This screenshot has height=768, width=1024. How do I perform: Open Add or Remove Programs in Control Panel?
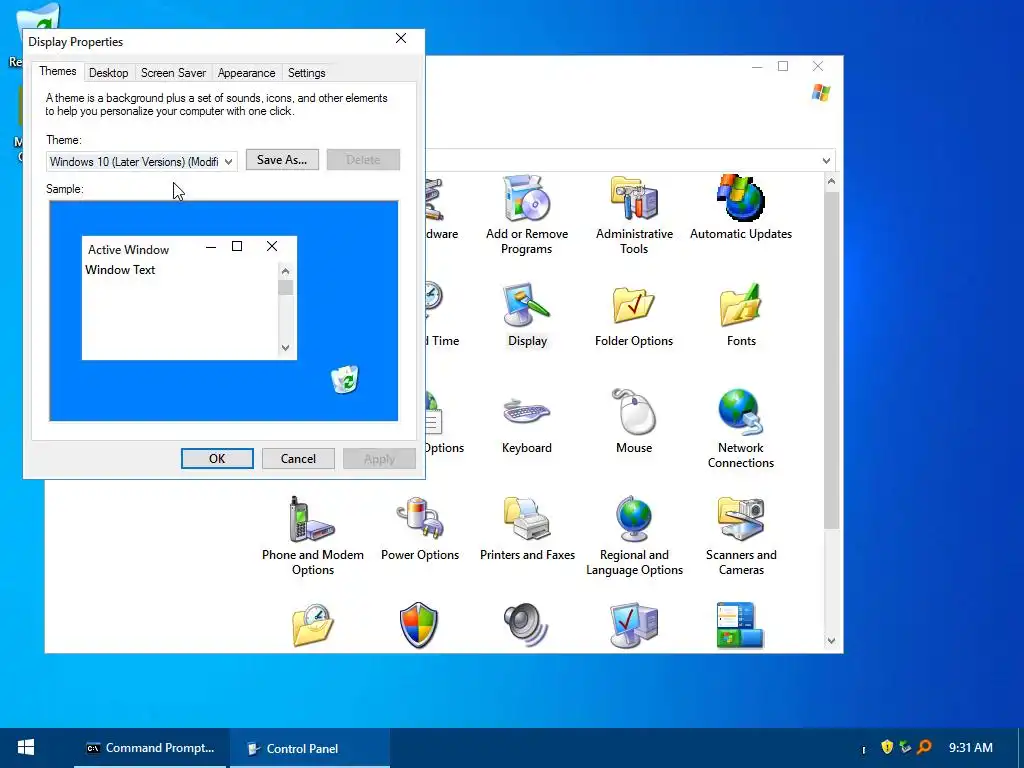click(x=526, y=216)
